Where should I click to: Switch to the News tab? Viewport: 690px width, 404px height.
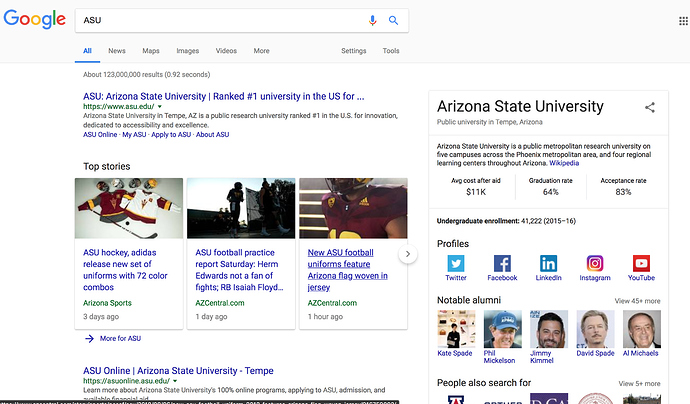pos(117,51)
